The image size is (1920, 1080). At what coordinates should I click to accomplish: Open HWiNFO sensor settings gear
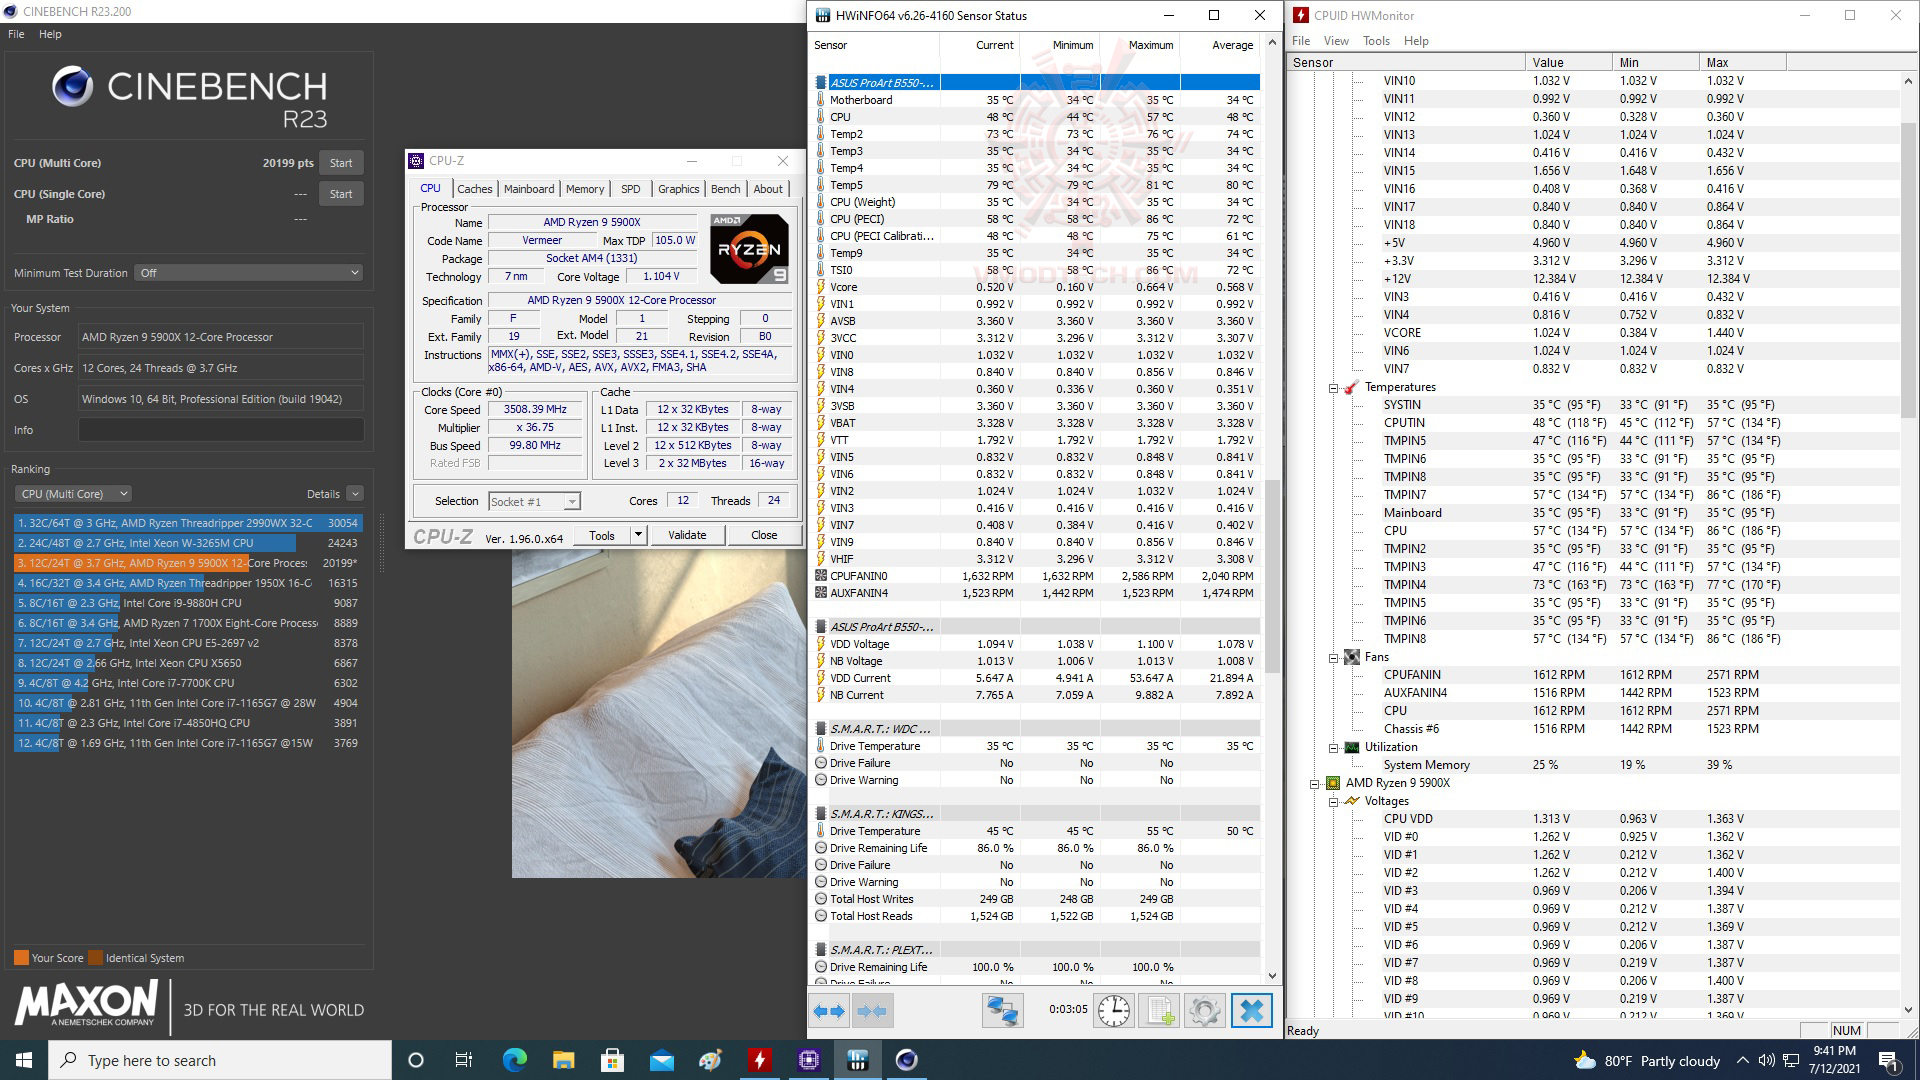1205,1011
